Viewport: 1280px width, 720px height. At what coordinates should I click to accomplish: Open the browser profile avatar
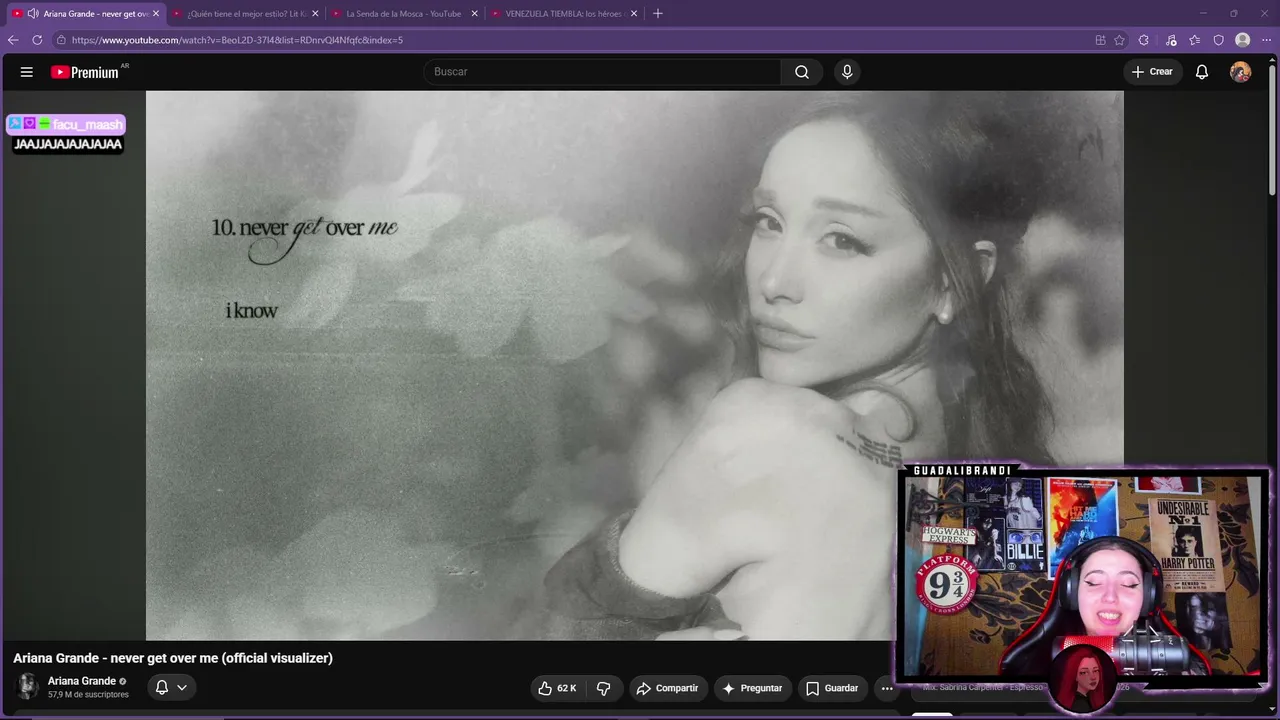click(1243, 40)
